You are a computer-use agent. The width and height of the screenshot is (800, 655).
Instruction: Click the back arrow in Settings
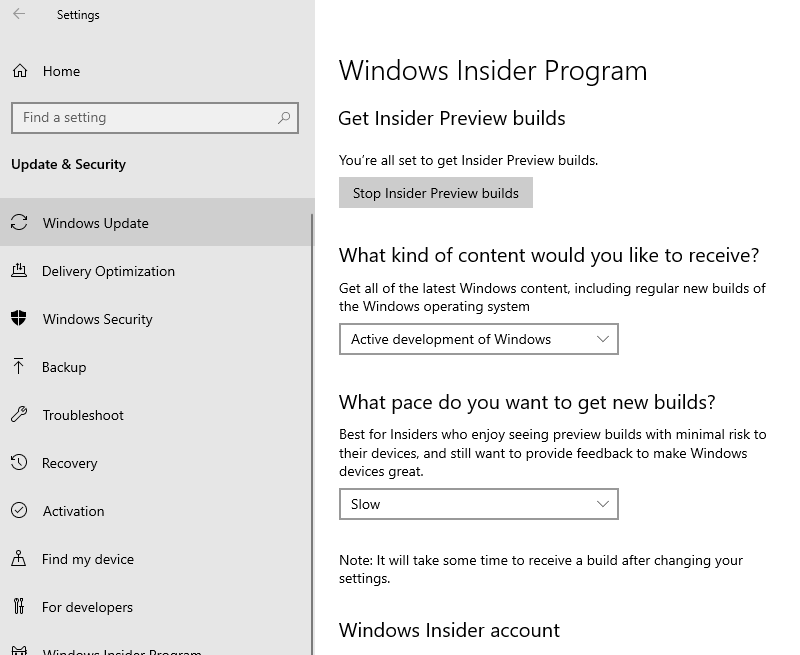coord(19,14)
